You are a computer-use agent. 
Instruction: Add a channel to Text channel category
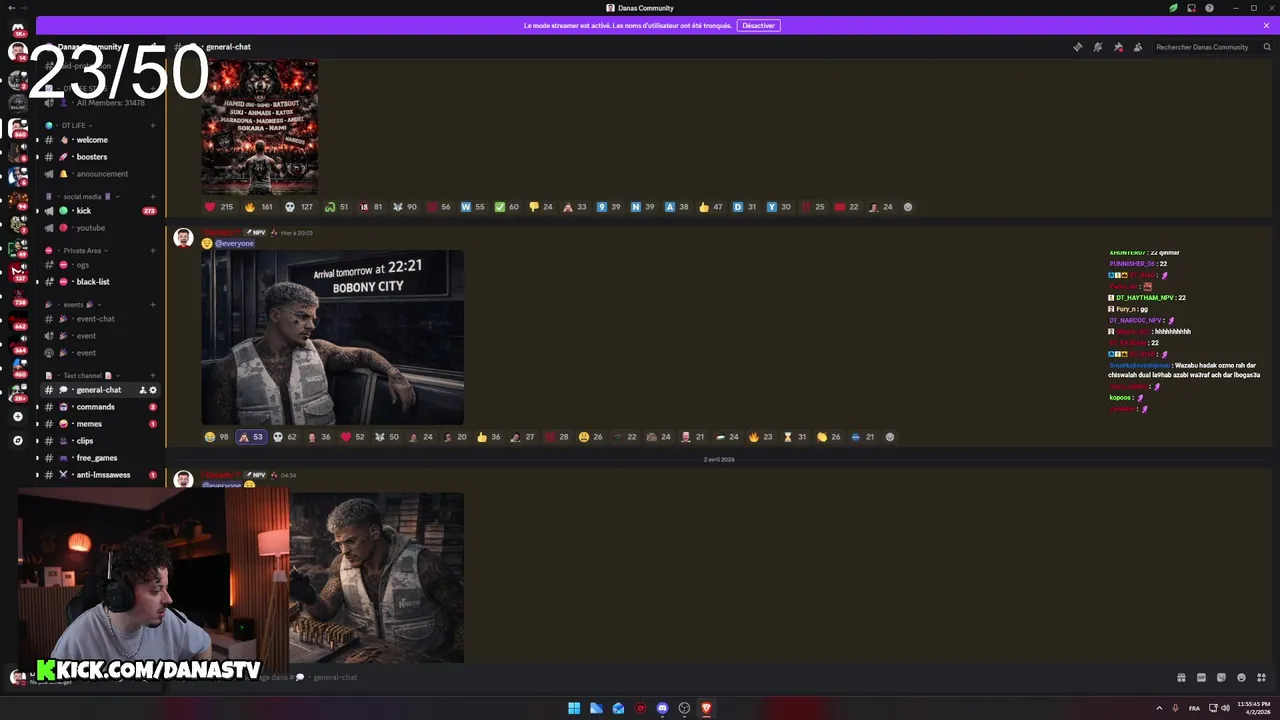pos(153,375)
